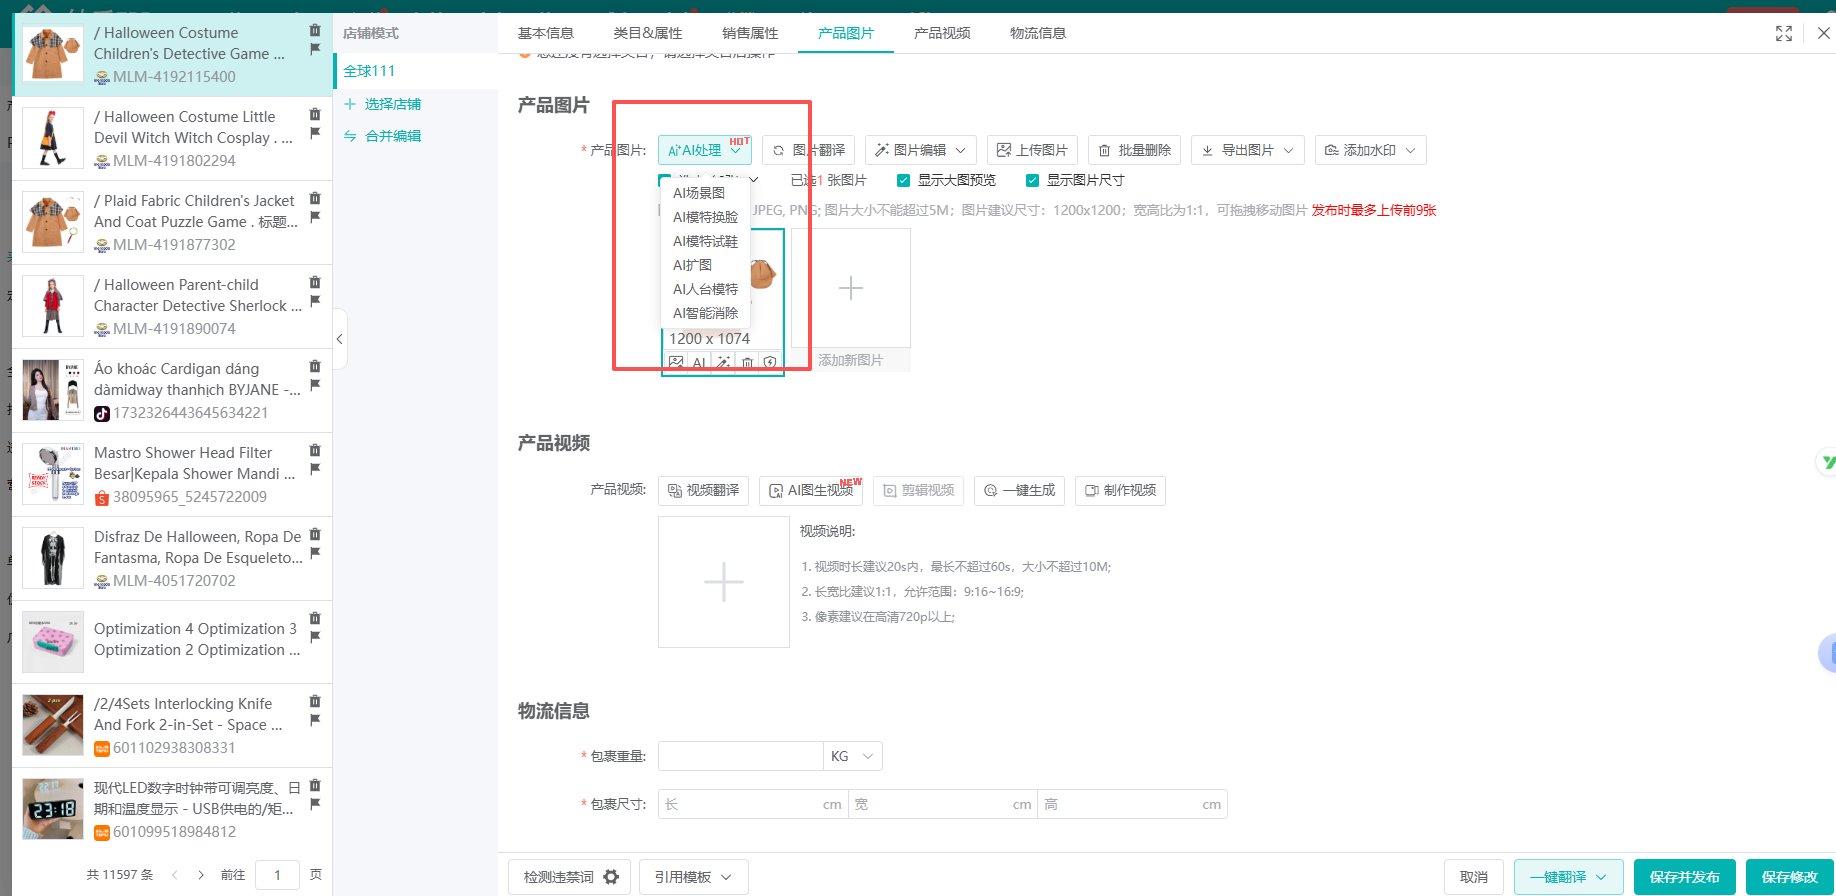
Task: Click the plus icon to add a new image
Action: pyautogui.click(x=850, y=288)
